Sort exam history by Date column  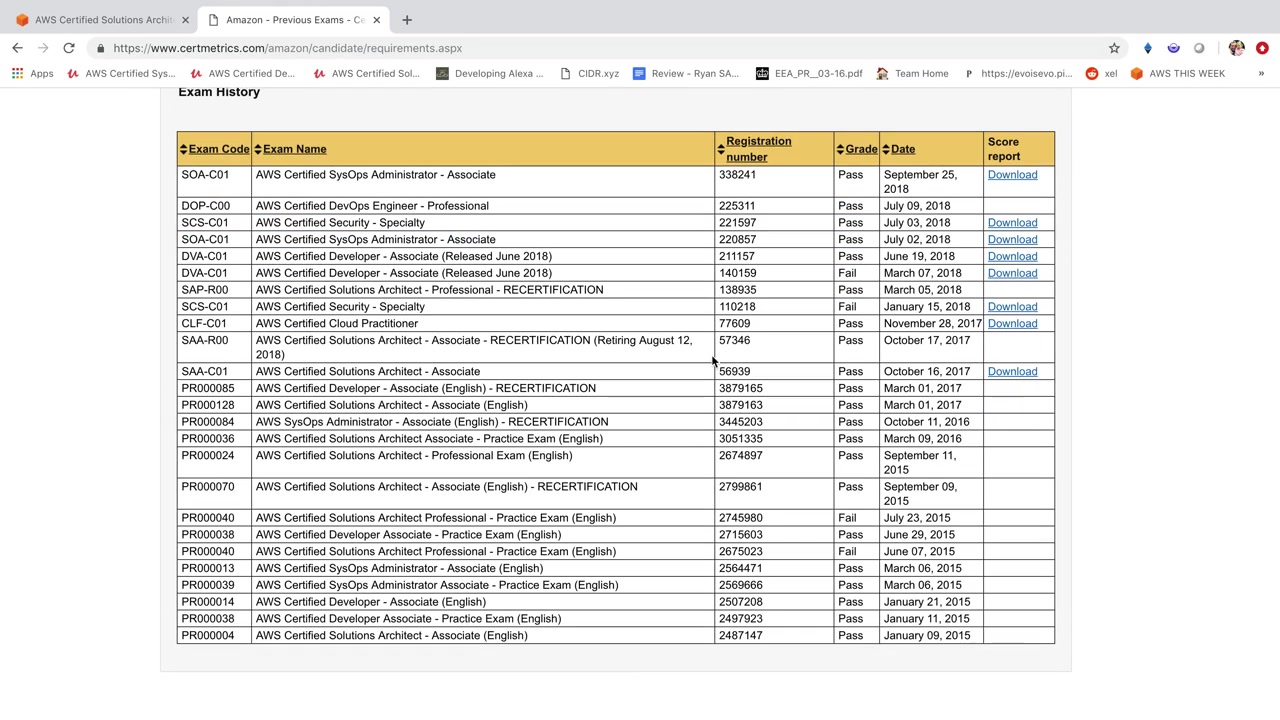click(902, 149)
